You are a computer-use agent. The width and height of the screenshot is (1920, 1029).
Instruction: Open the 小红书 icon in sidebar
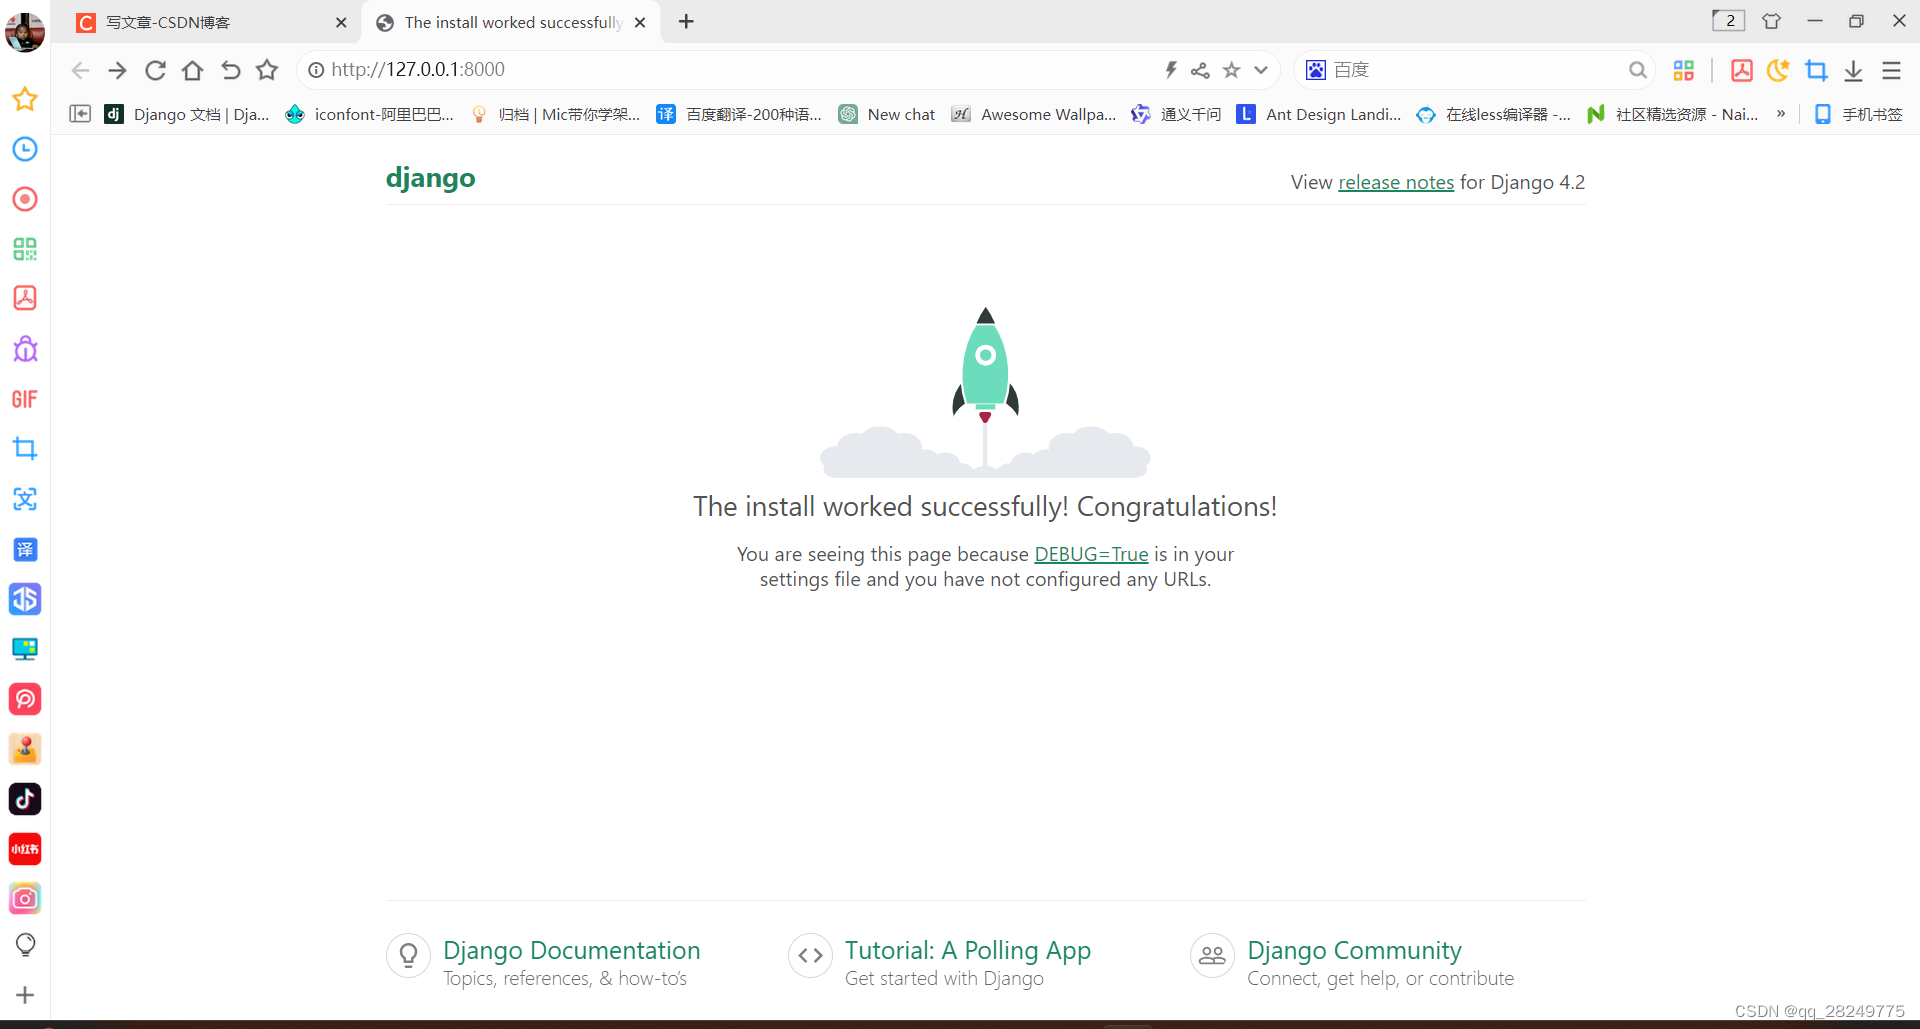[x=25, y=849]
